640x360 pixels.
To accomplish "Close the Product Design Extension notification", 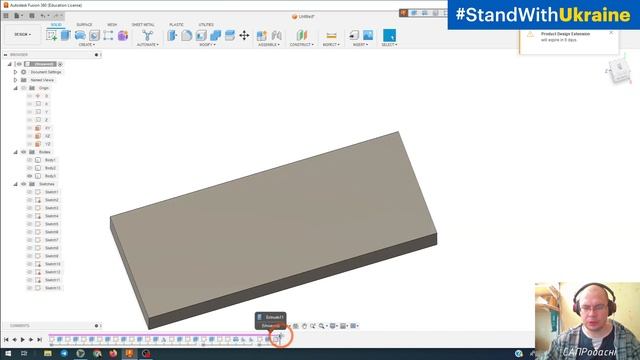I will [x=611, y=33].
